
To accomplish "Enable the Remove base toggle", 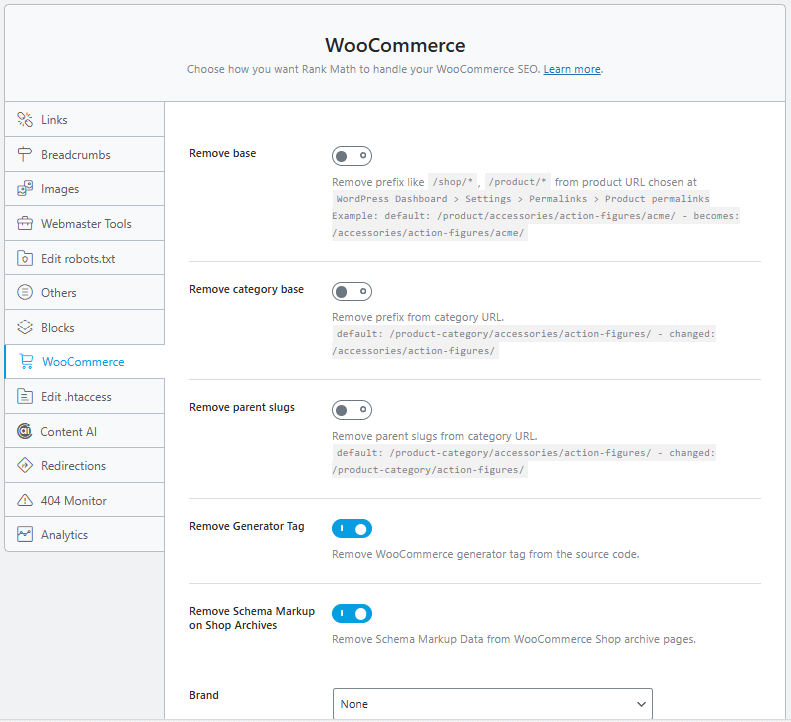I will (352, 156).
